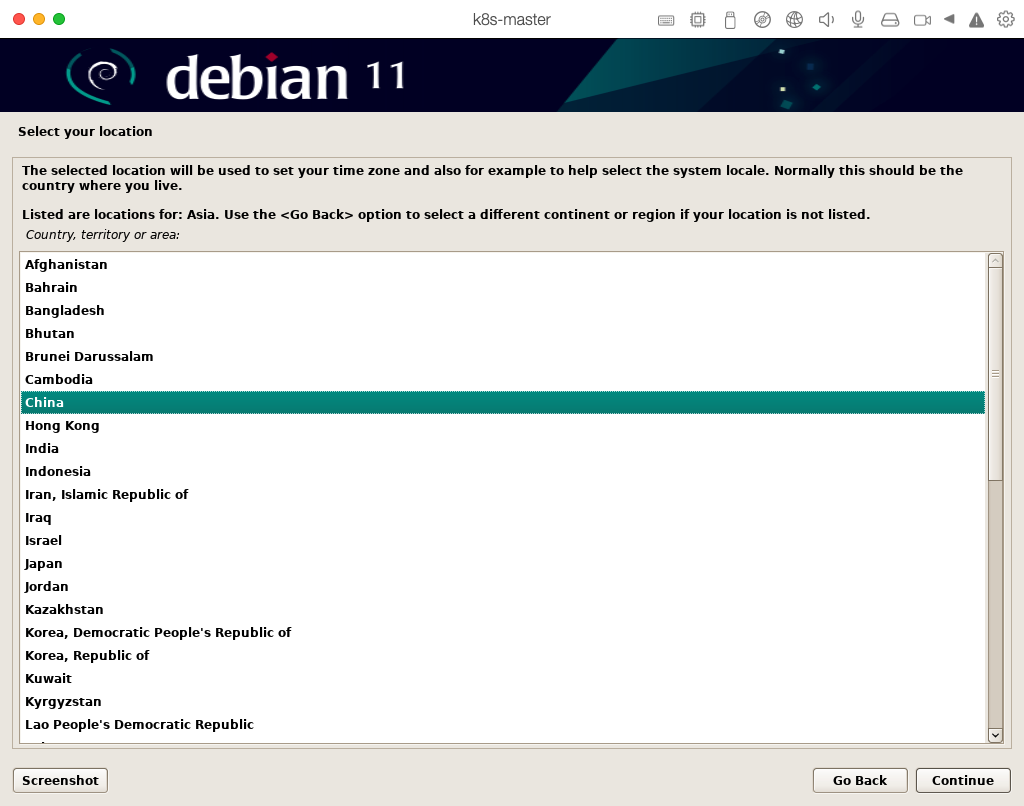The width and height of the screenshot is (1024, 806).
Task: Select Iraq from the country list
Action: [x=502, y=517]
